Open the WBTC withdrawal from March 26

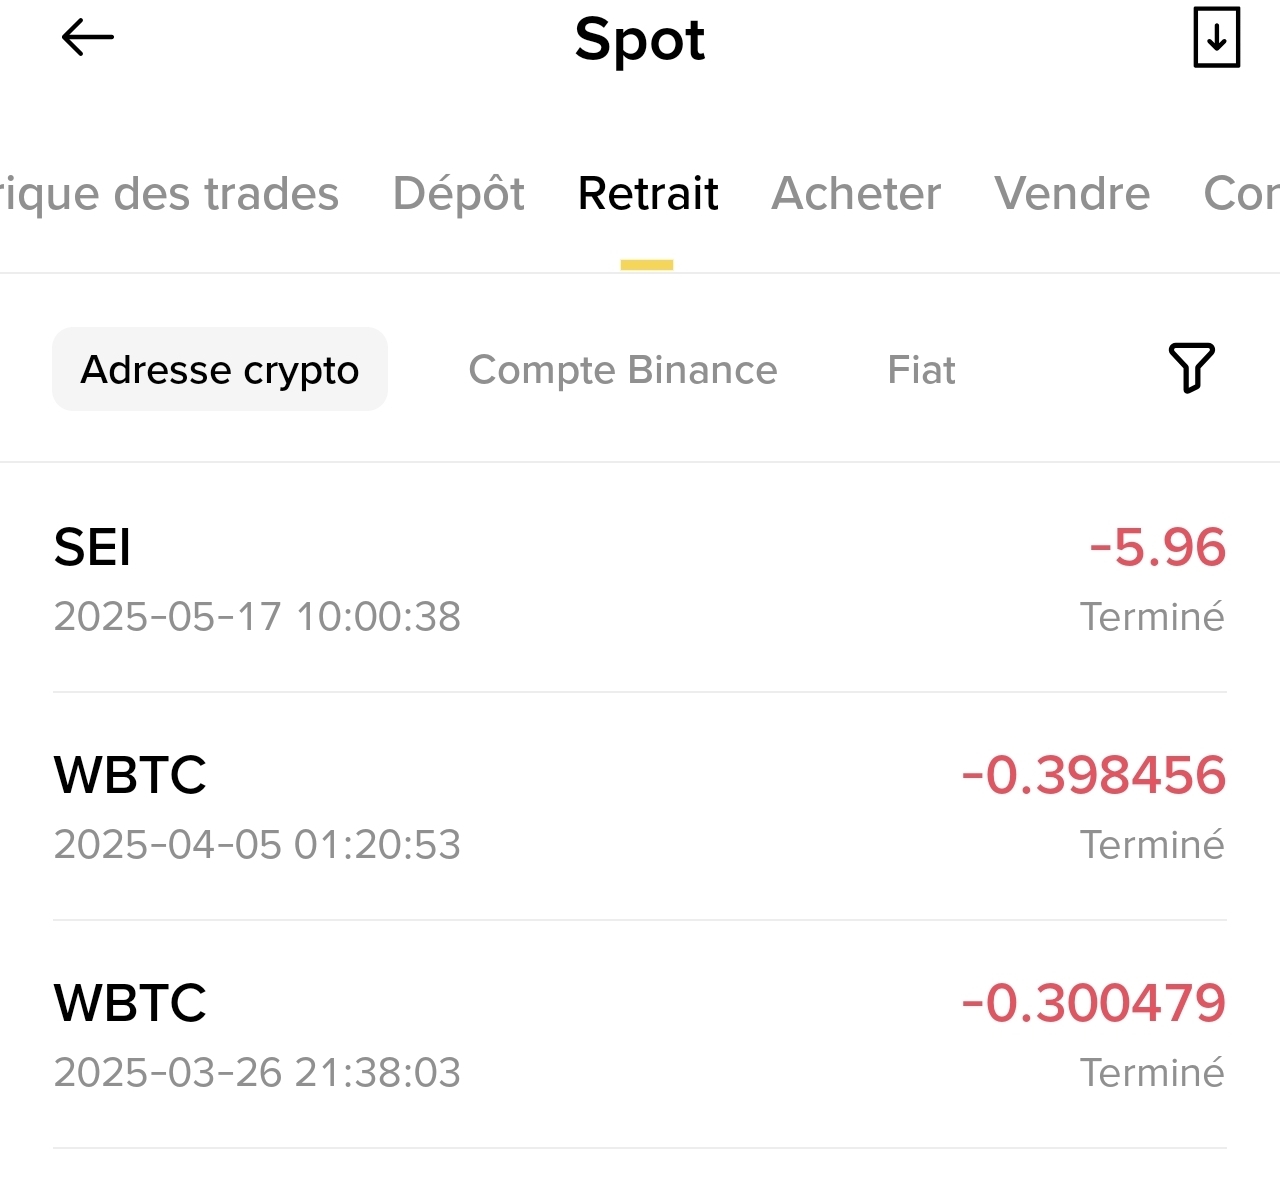coord(640,1035)
